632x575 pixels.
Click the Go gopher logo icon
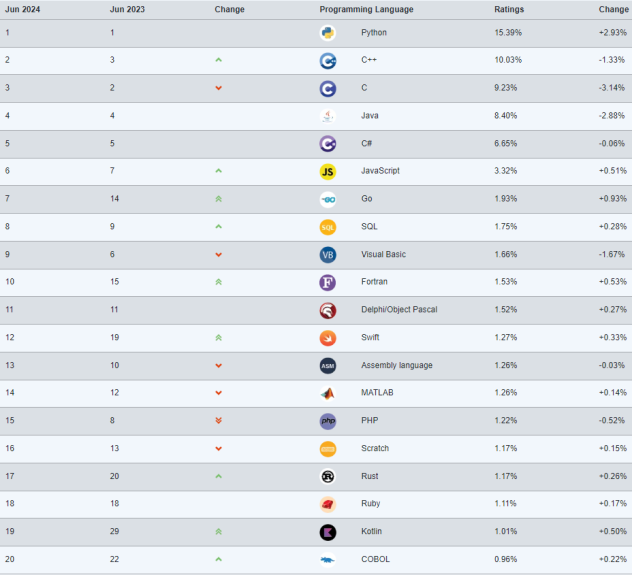327,199
